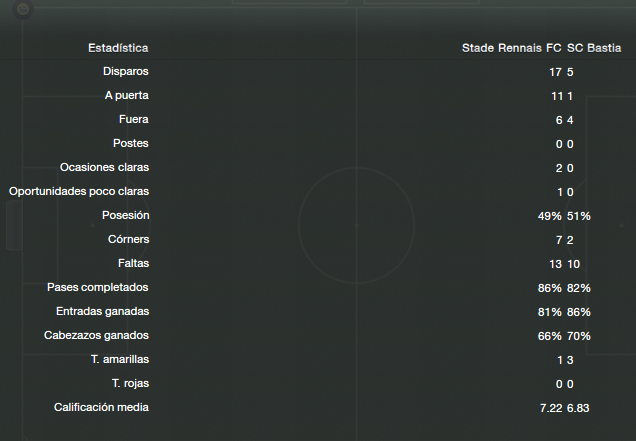
Task: Click the Estadística column header
Action: pyautogui.click(x=118, y=48)
